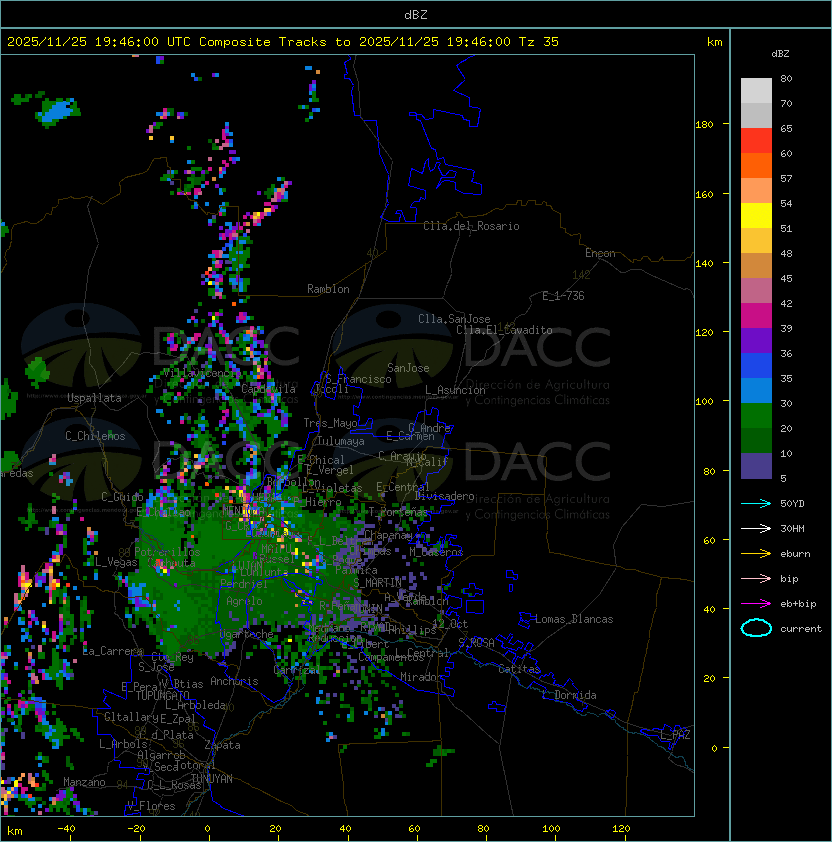Click the 'S_MARTIN' map label
The image size is (832, 842).
377,583
